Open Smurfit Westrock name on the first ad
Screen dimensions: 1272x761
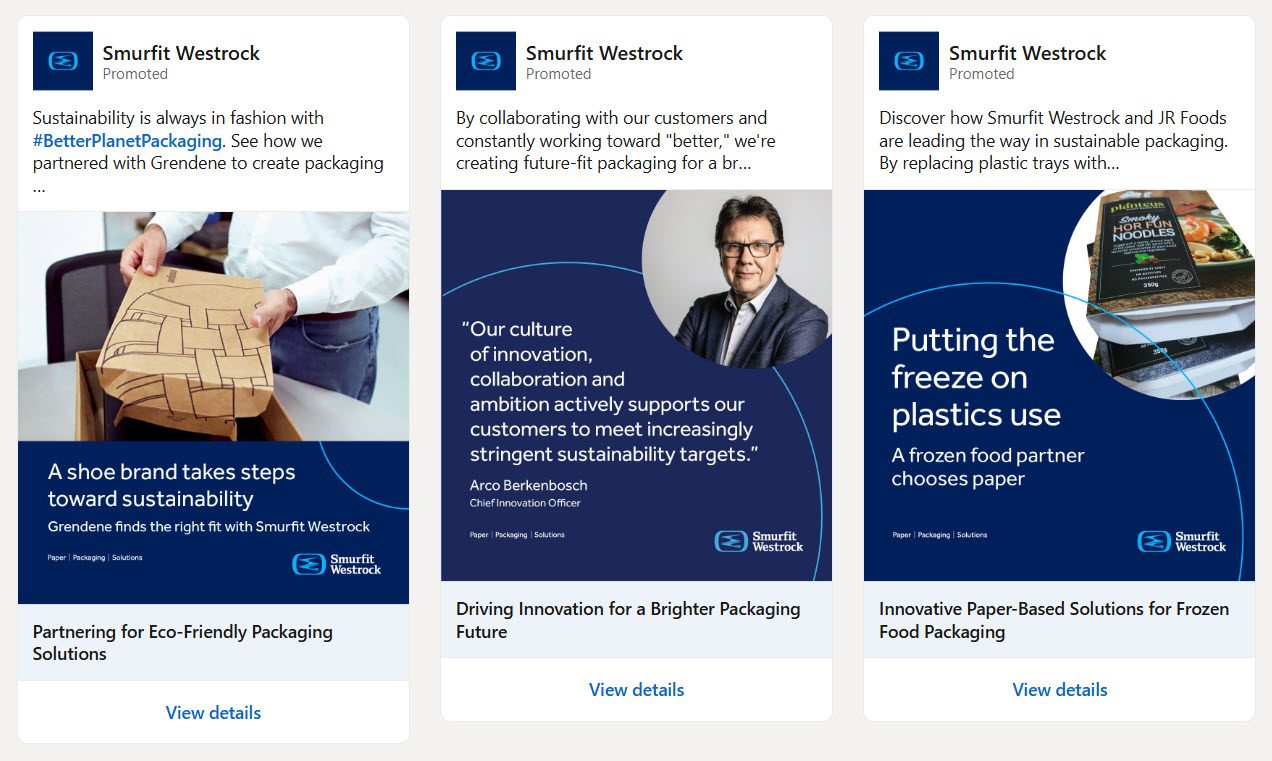click(x=181, y=53)
